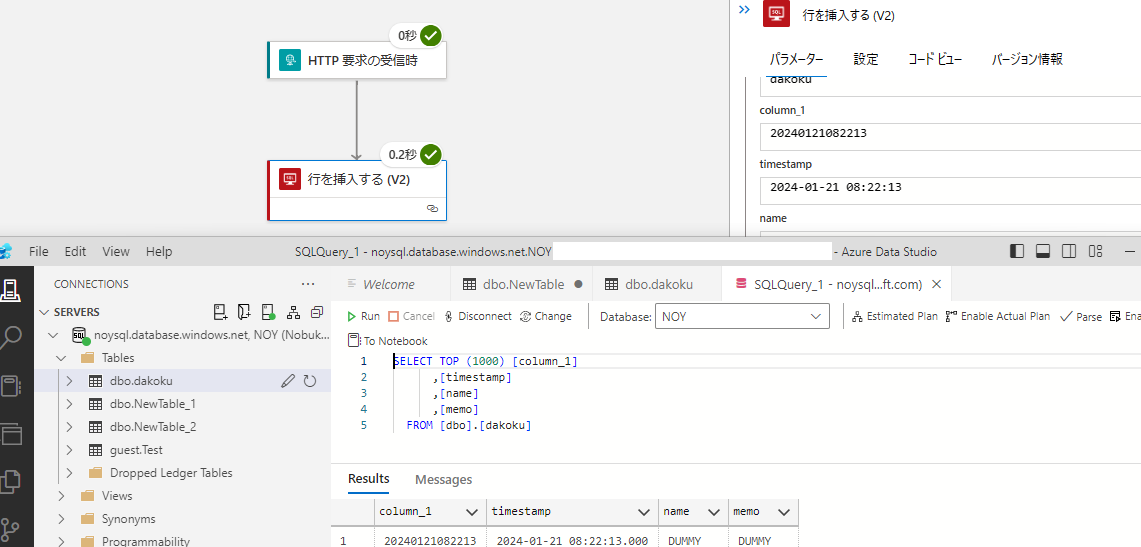This screenshot has width=1141, height=547.
Task: Toggle the primary side bar layout
Action: 1017,252
